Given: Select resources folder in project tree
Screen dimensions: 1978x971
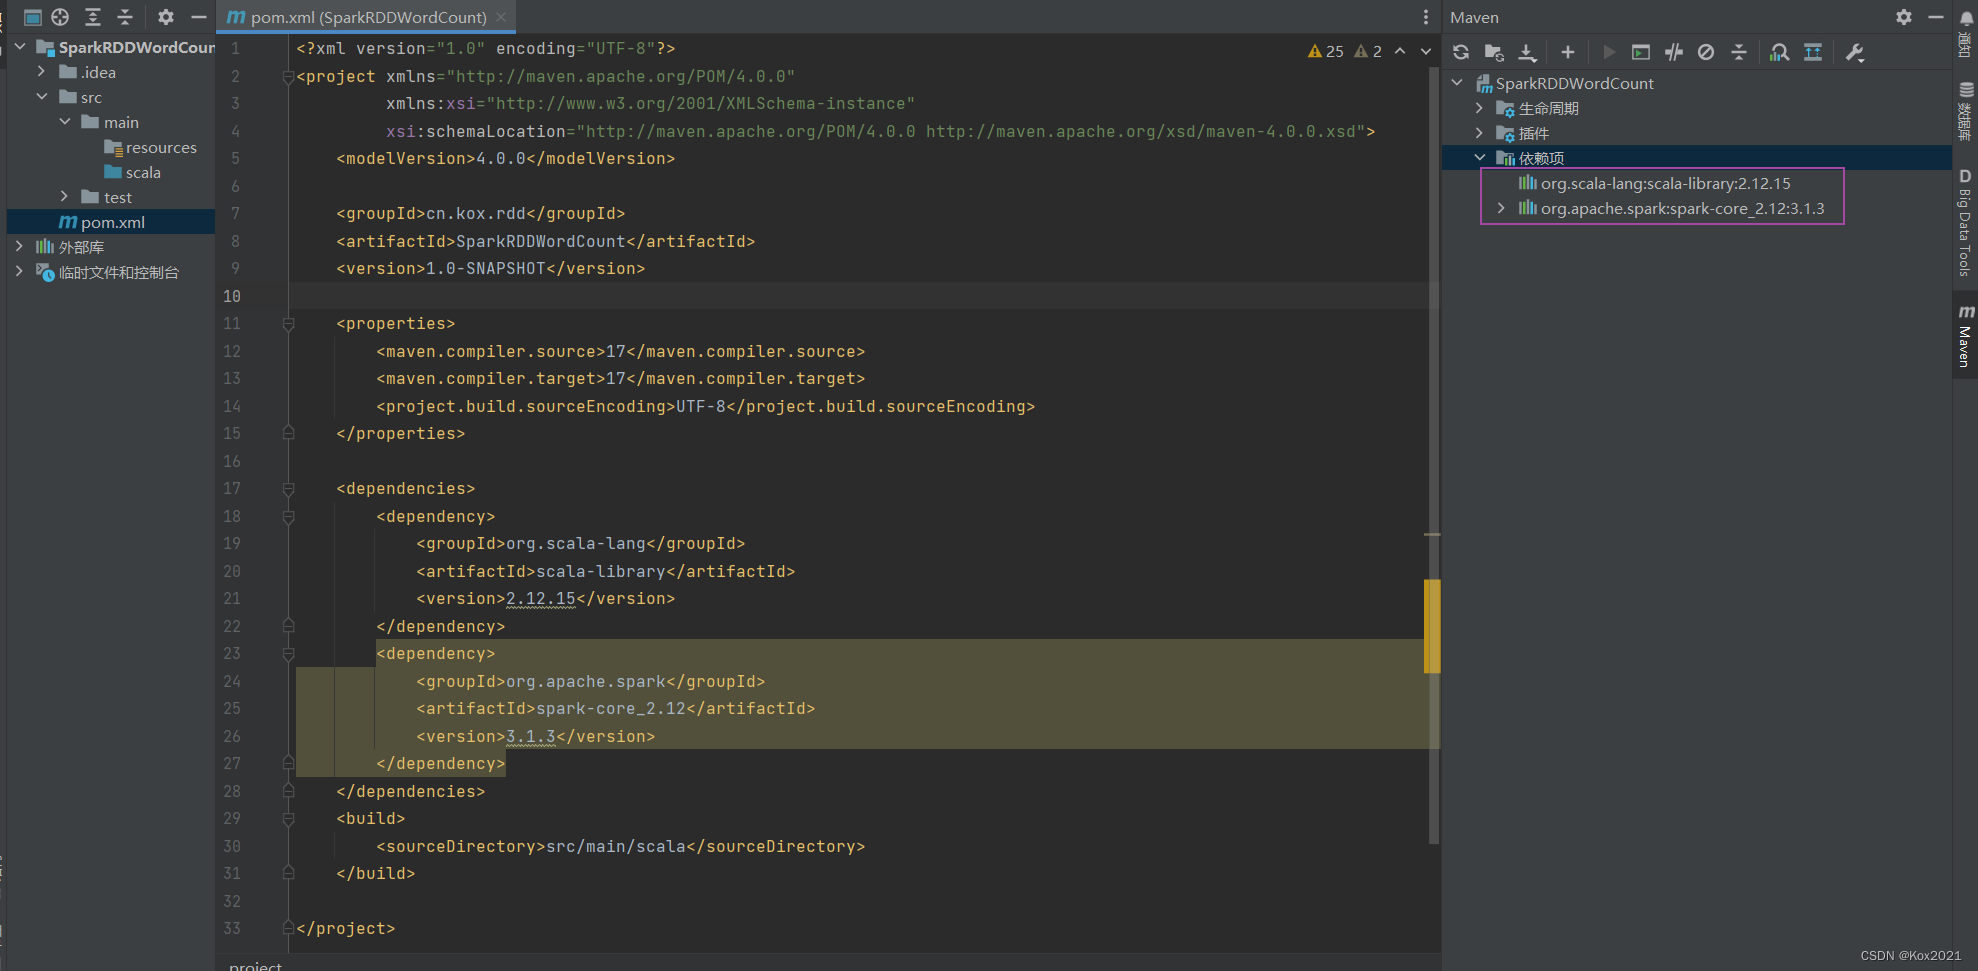Looking at the screenshot, I should click(x=150, y=147).
